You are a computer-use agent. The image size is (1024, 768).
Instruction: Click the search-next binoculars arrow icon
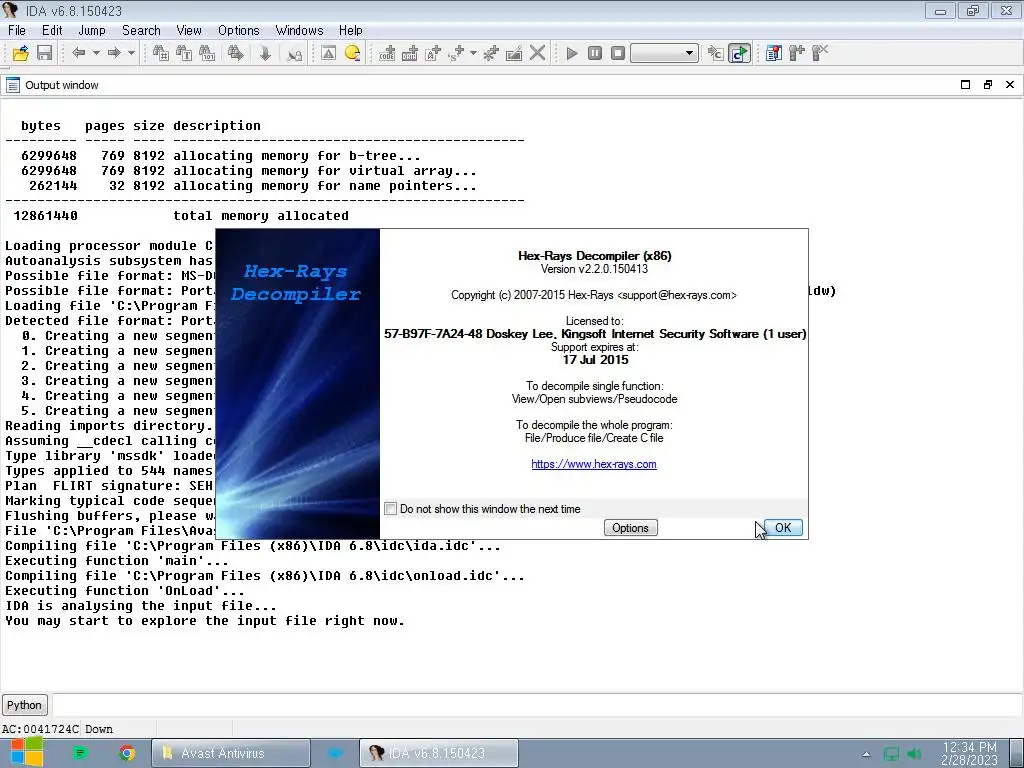point(236,54)
